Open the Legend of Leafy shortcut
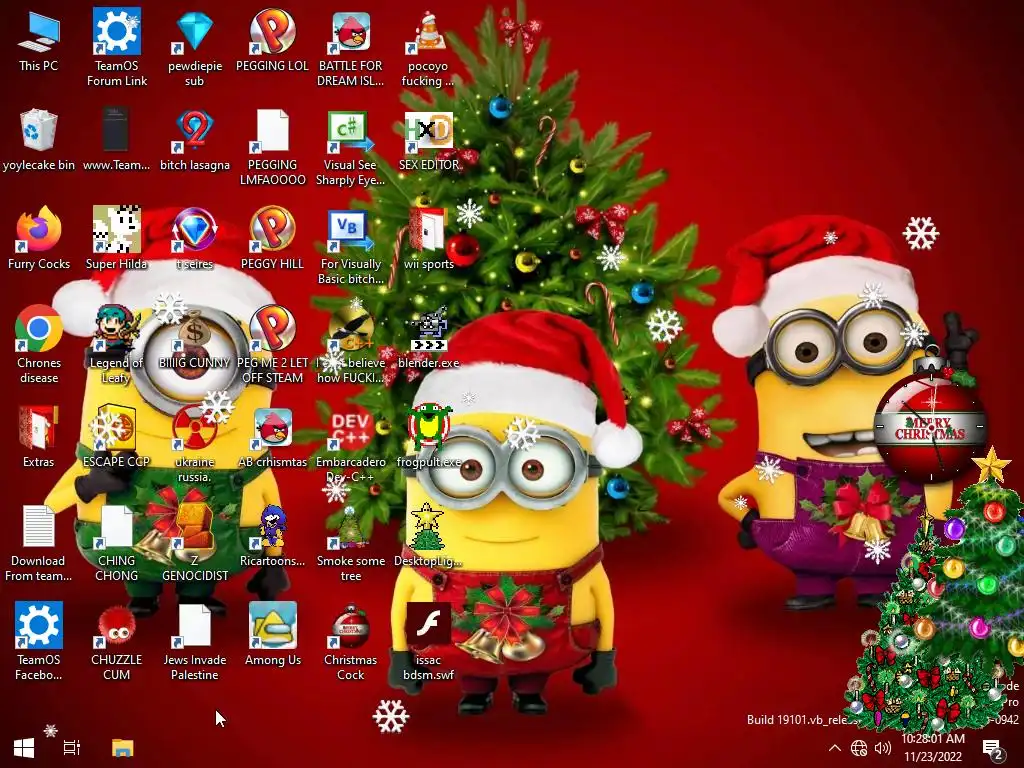 point(116,344)
